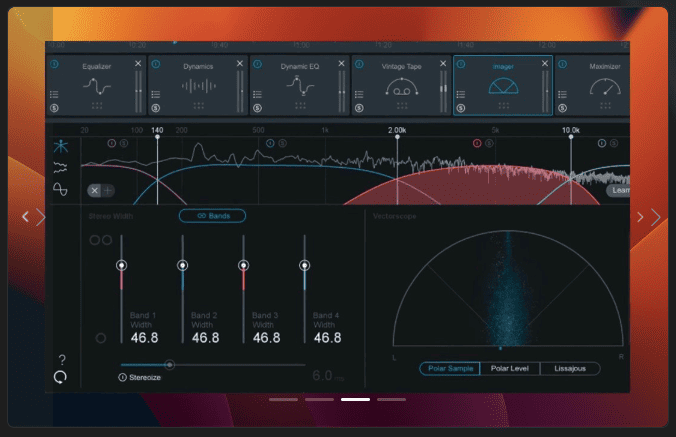This screenshot has height=437, width=676.
Task: Switch vectorscope to Polar Sample
Action: point(450,368)
